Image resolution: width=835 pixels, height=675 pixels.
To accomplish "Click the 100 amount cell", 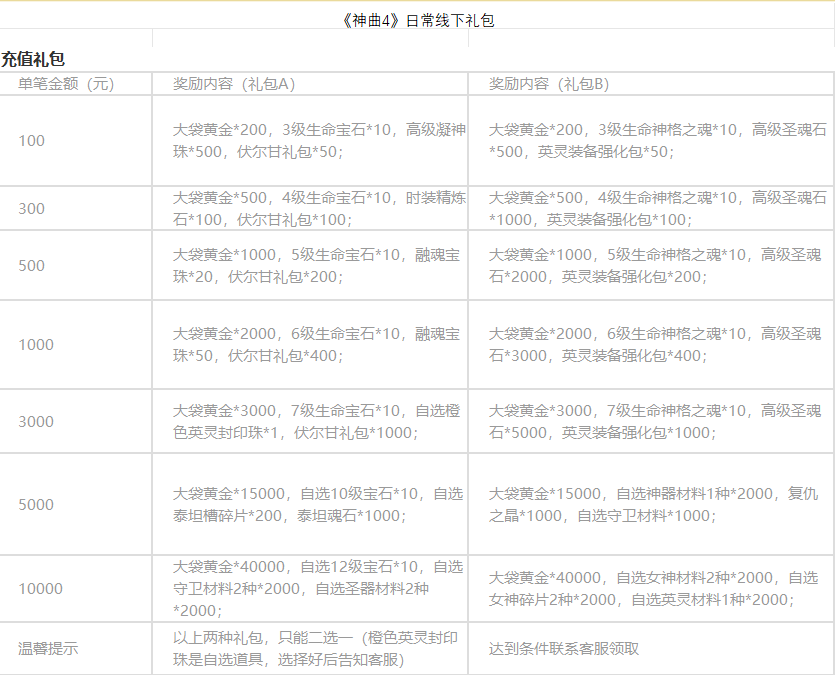I will pyautogui.click(x=32, y=141).
